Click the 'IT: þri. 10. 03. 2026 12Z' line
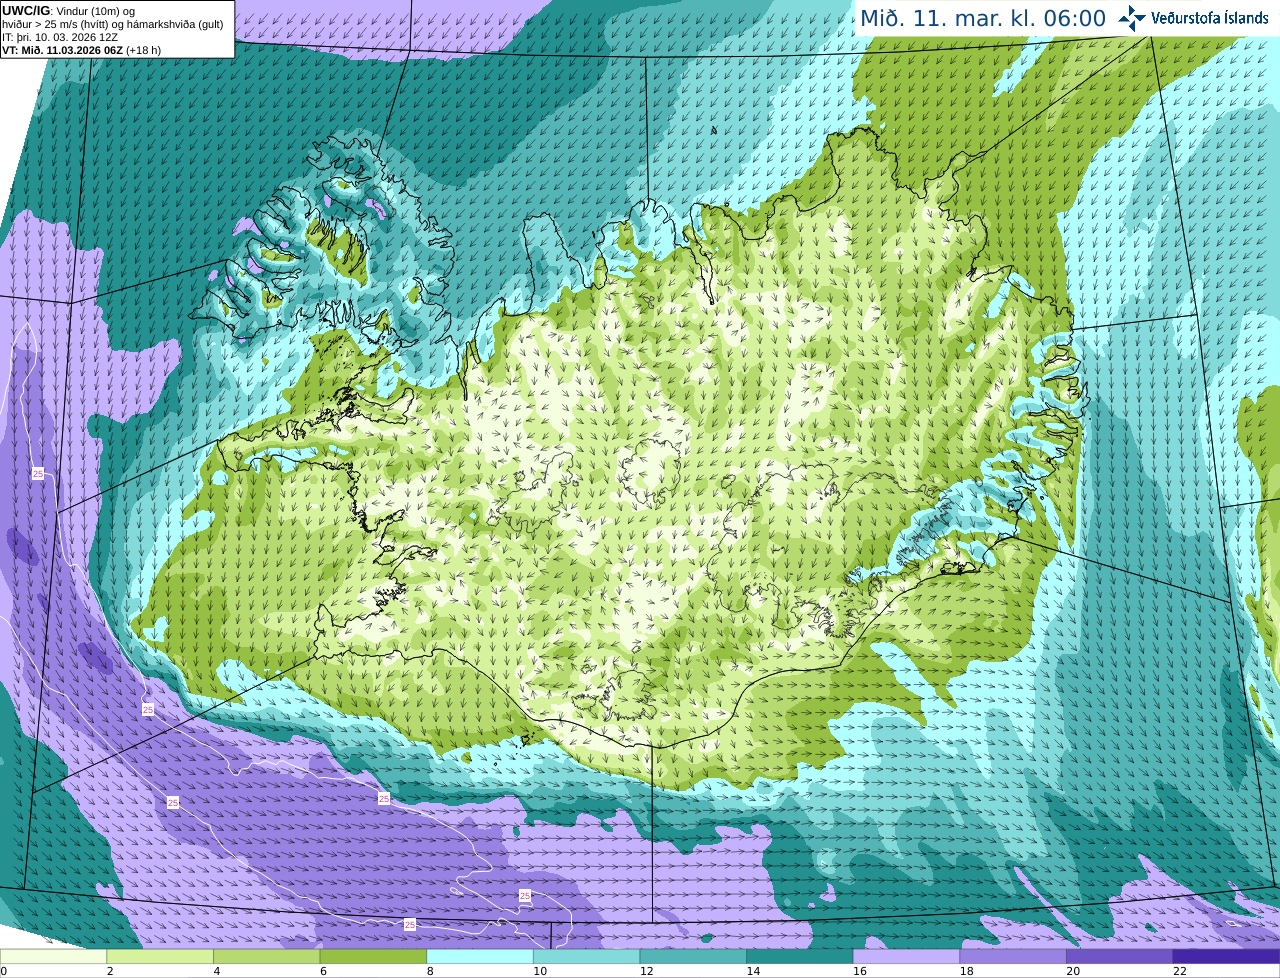This screenshot has width=1280, height=978. [x=60, y=37]
